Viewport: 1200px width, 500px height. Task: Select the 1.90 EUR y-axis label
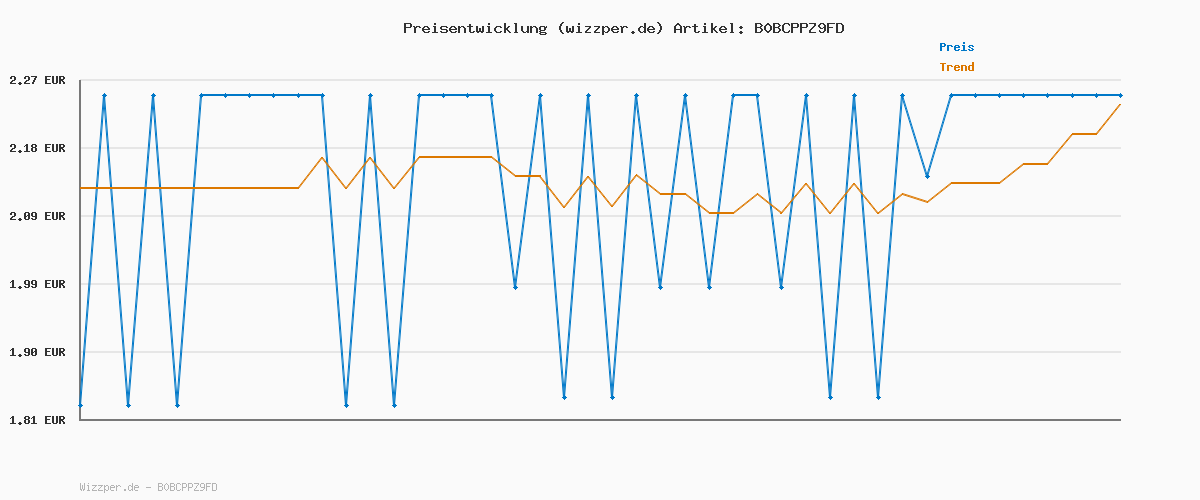(37, 352)
